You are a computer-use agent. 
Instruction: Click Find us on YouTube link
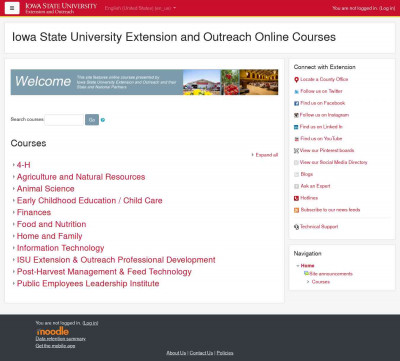click(x=321, y=139)
